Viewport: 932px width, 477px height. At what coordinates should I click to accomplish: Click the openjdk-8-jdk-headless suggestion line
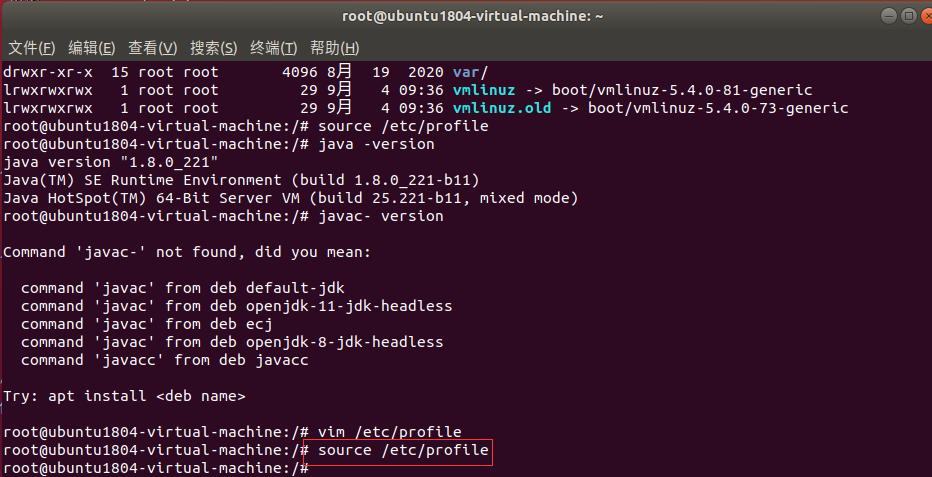232,342
